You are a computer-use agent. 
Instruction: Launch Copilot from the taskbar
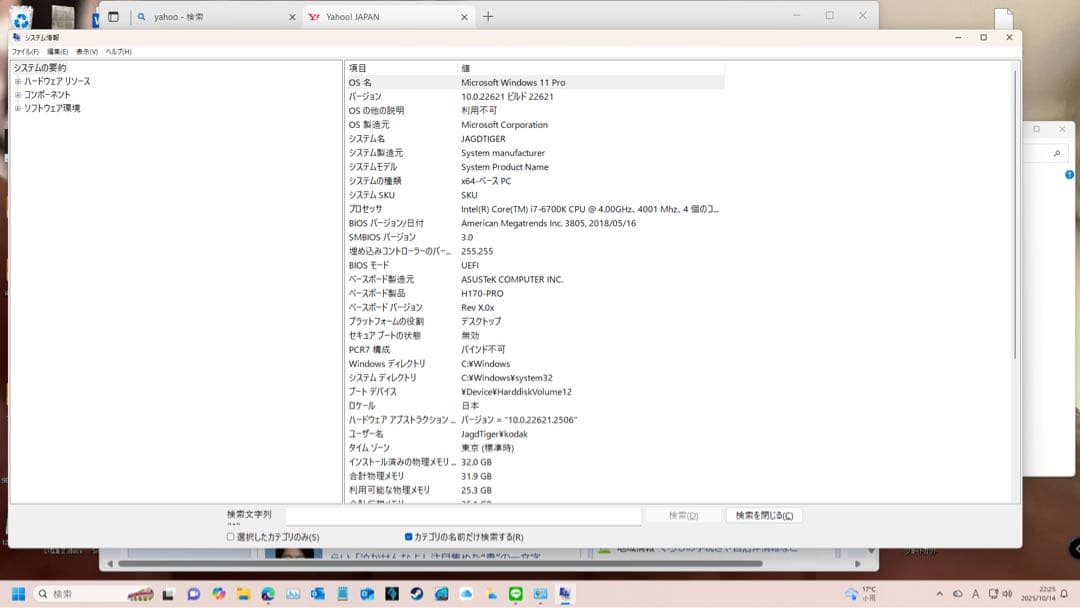(x=218, y=595)
